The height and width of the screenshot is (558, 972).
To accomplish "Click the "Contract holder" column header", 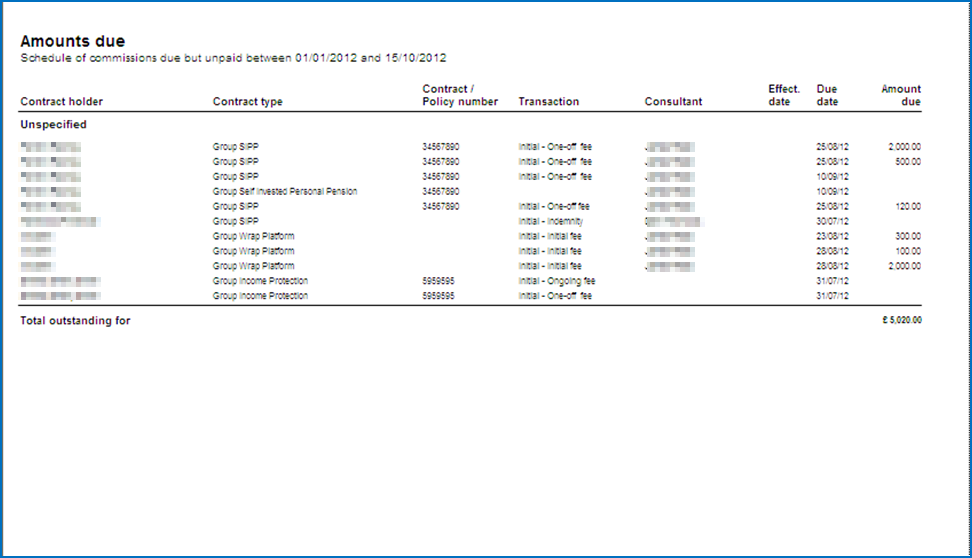I will [x=61, y=102].
